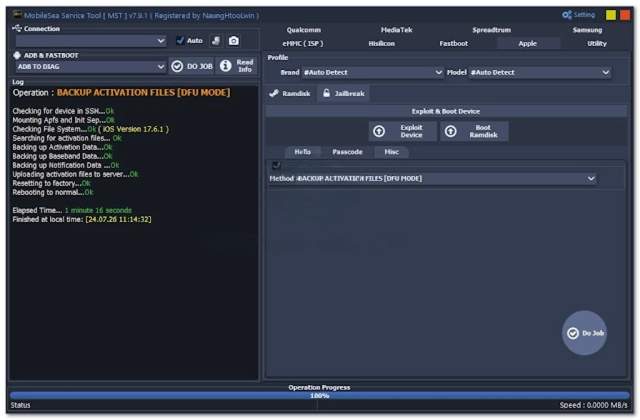Click 'Checking for device in SSH' line
640x420 pixels.
click(x=63, y=111)
